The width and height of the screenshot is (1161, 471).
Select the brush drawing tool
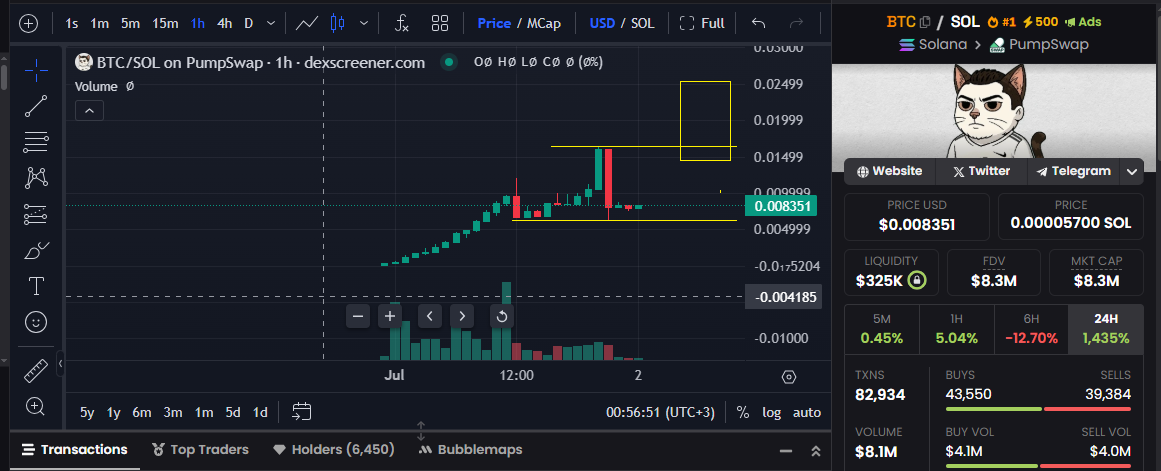pos(36,250)
